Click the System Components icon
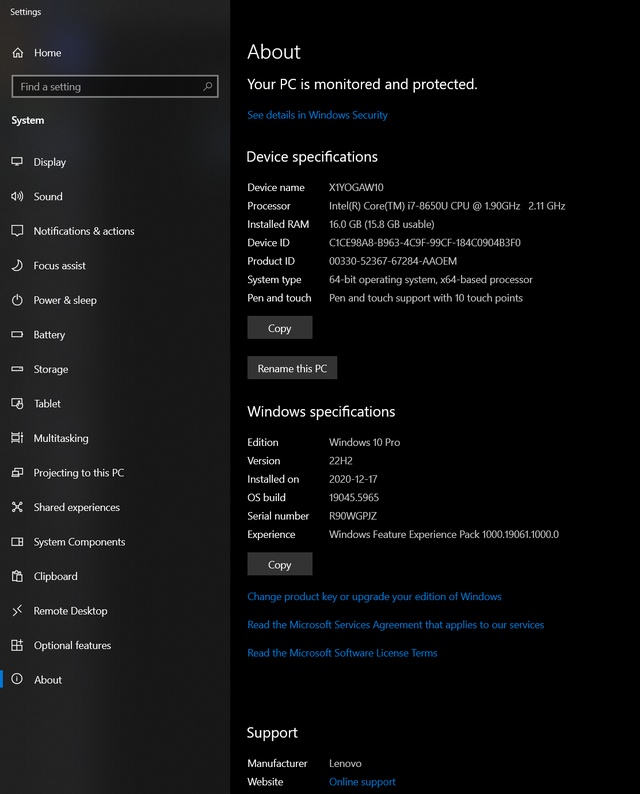This screenshot has height=794, width=640. click(x=17, y=542)
